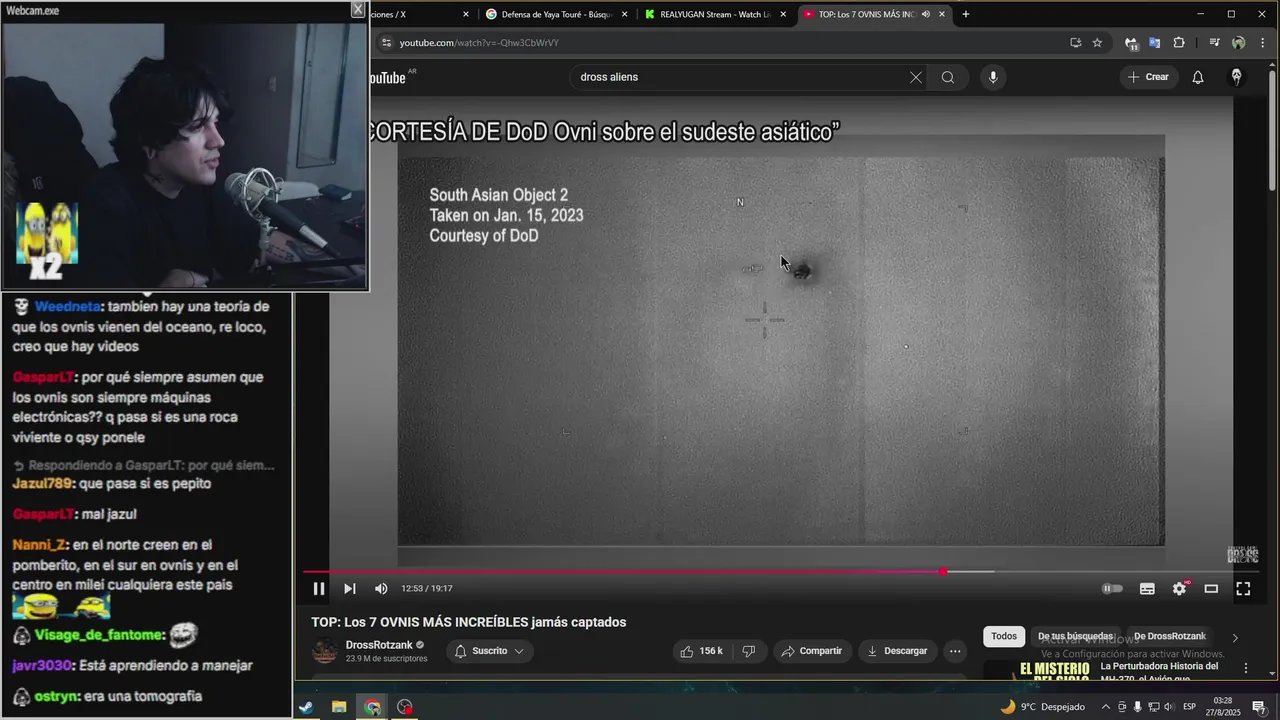Open video player settings gear
1280x720 pixels.
(1179, 589)
